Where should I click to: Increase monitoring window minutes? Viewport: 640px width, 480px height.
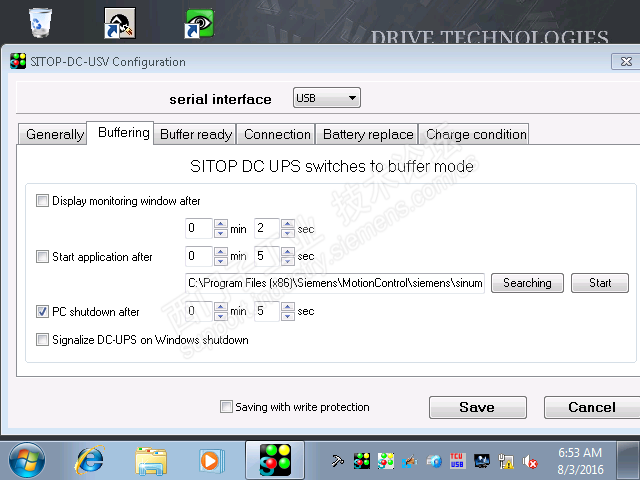[220, 224]
